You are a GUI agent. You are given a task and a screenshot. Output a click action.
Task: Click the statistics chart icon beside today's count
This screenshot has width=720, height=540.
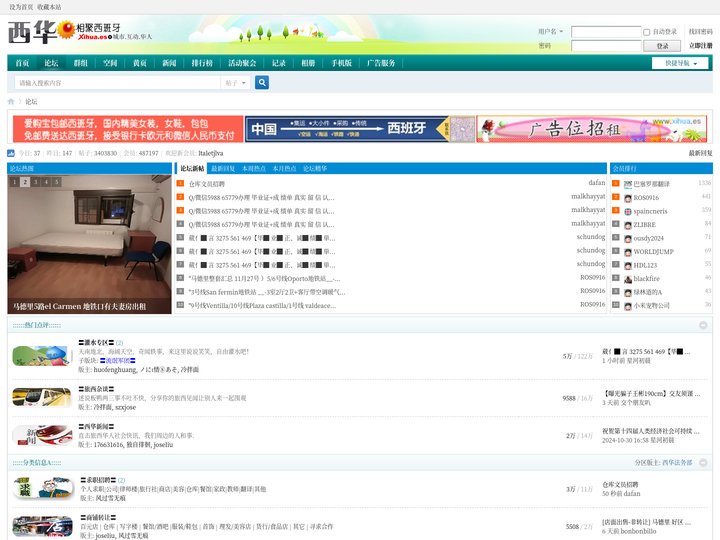11,153
